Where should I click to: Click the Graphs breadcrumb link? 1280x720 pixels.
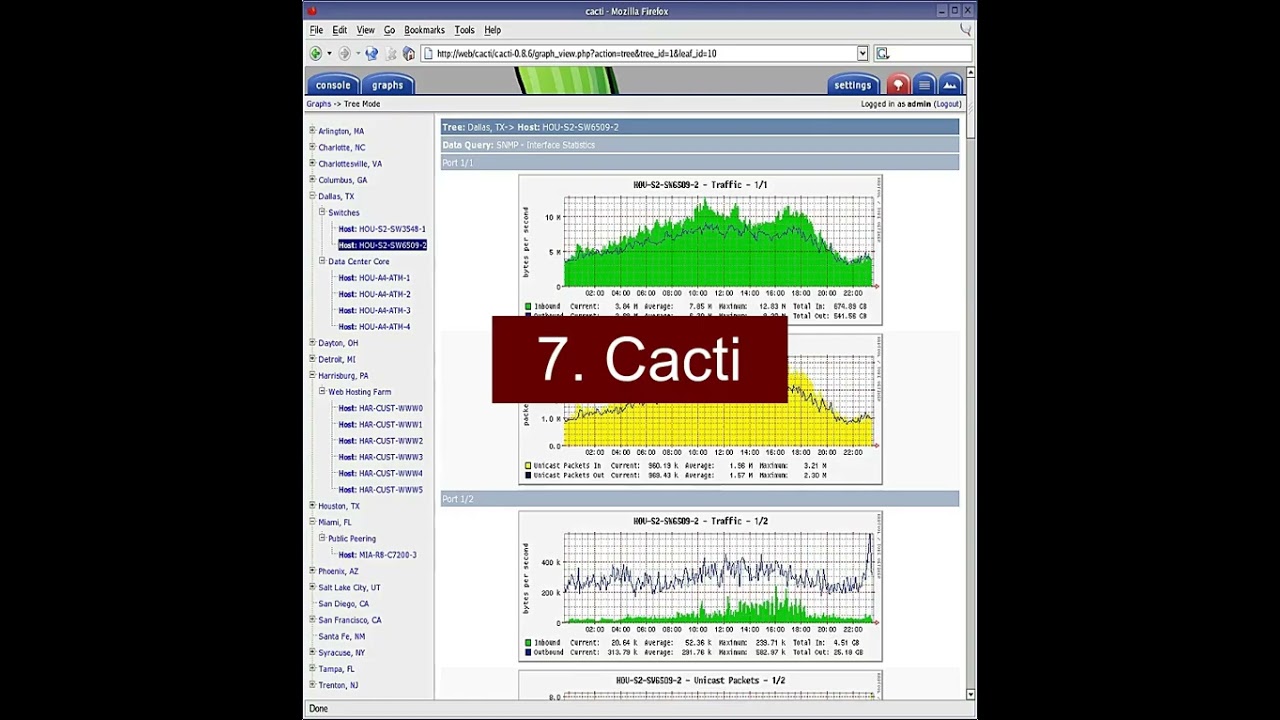[x=319, y=104]
